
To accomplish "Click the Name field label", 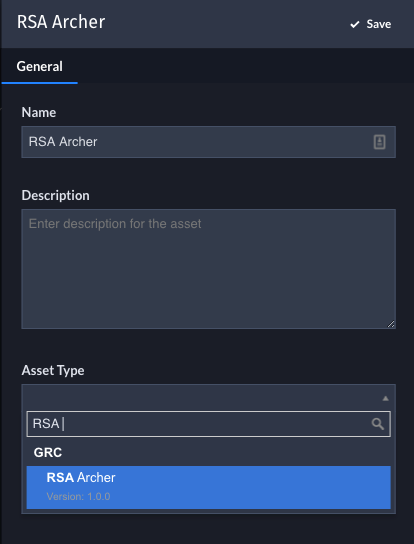I will click(x=39, y=112).
